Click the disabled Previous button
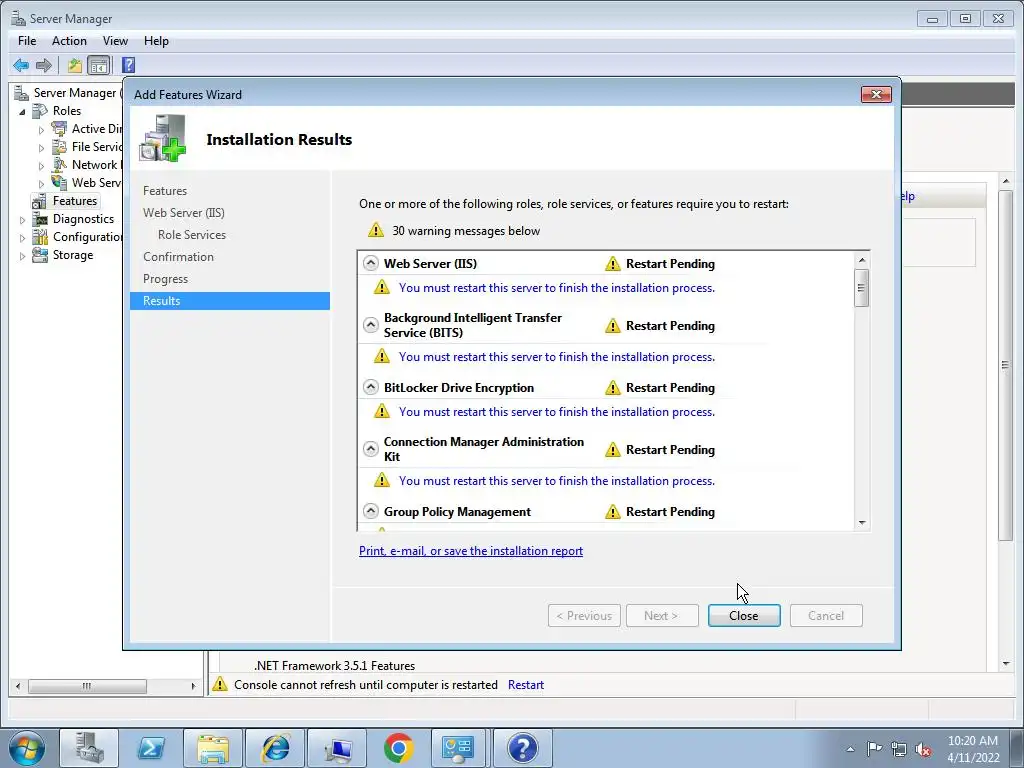 click(x=584, y=616)
